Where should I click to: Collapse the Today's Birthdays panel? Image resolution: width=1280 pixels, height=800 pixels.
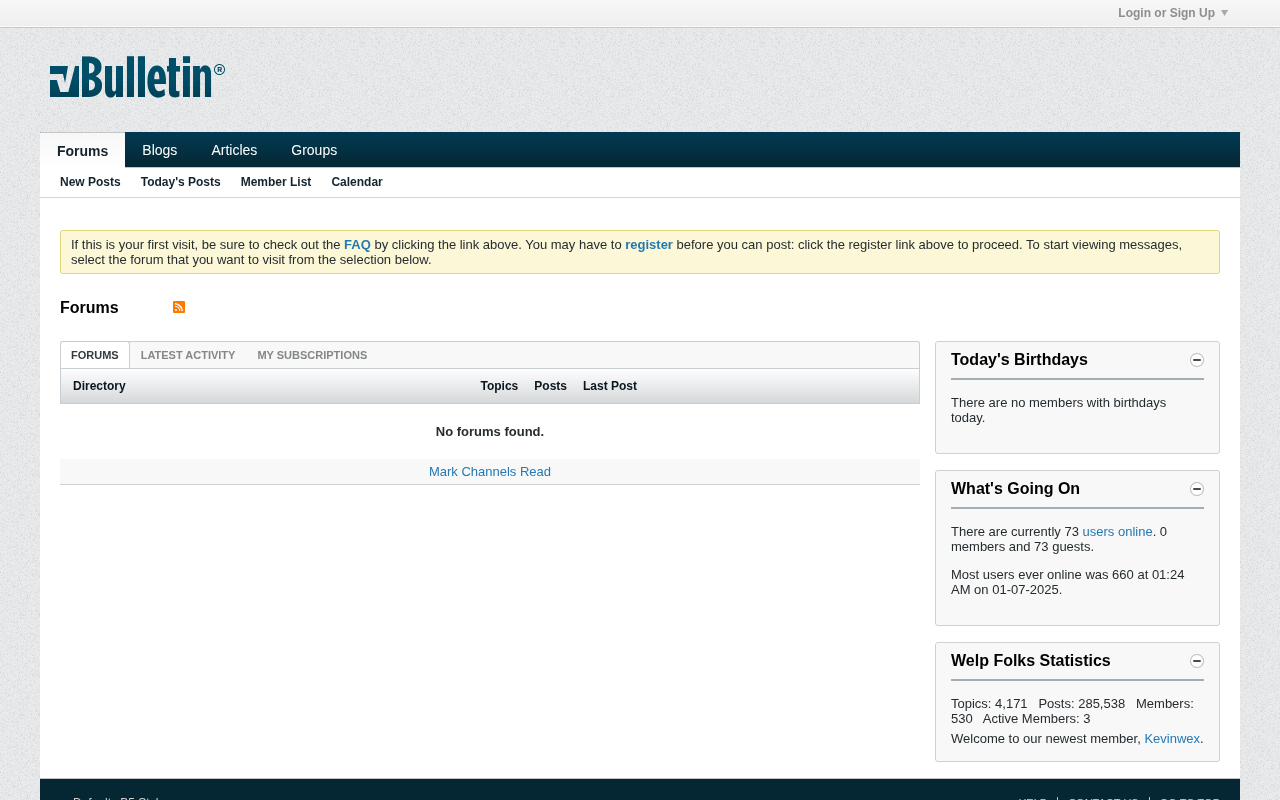click(1197, 360)
